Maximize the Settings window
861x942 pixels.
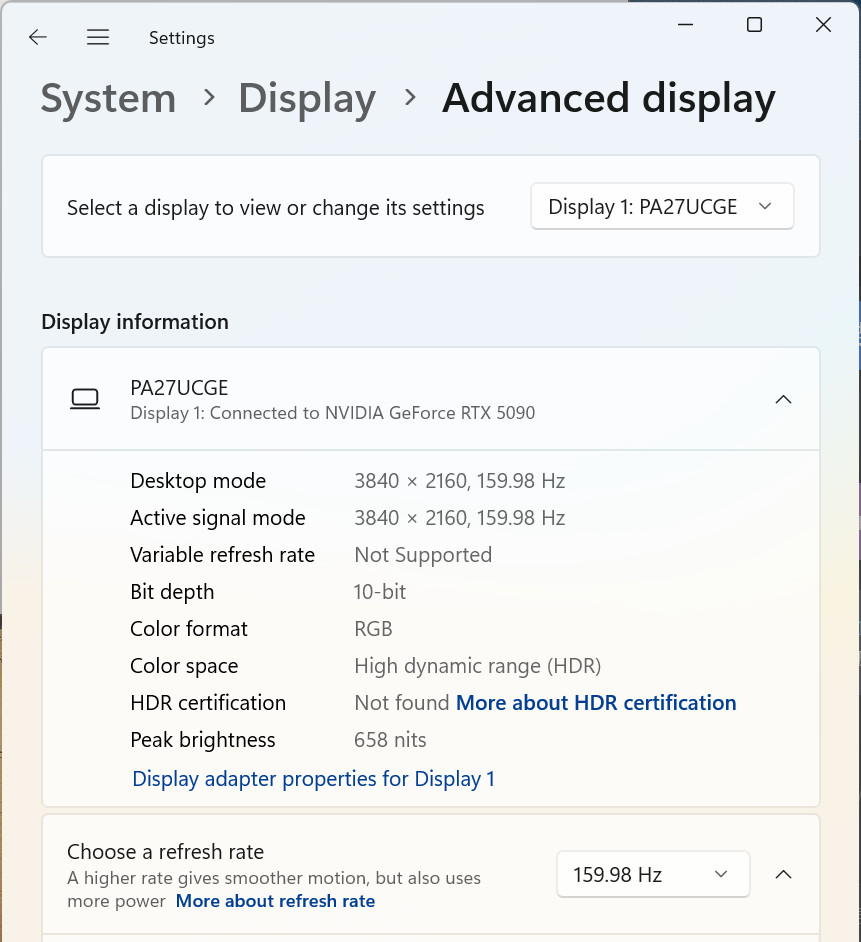click(754, 25)
